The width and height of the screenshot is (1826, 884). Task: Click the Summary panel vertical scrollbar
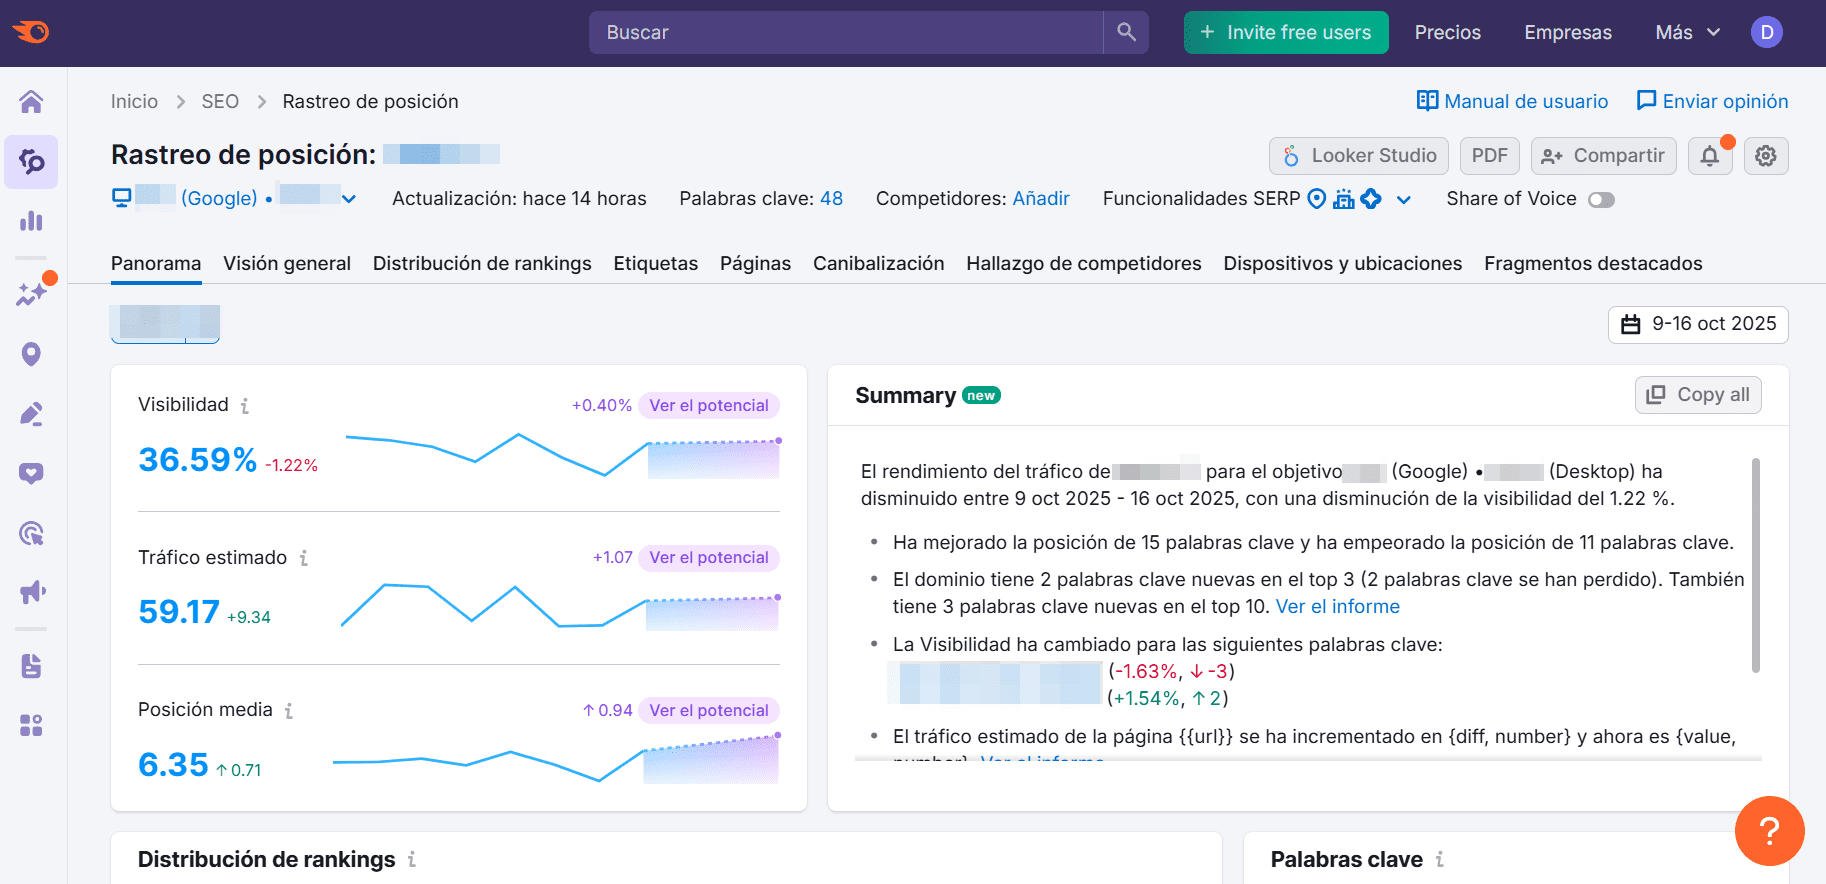pos(1755,565)
